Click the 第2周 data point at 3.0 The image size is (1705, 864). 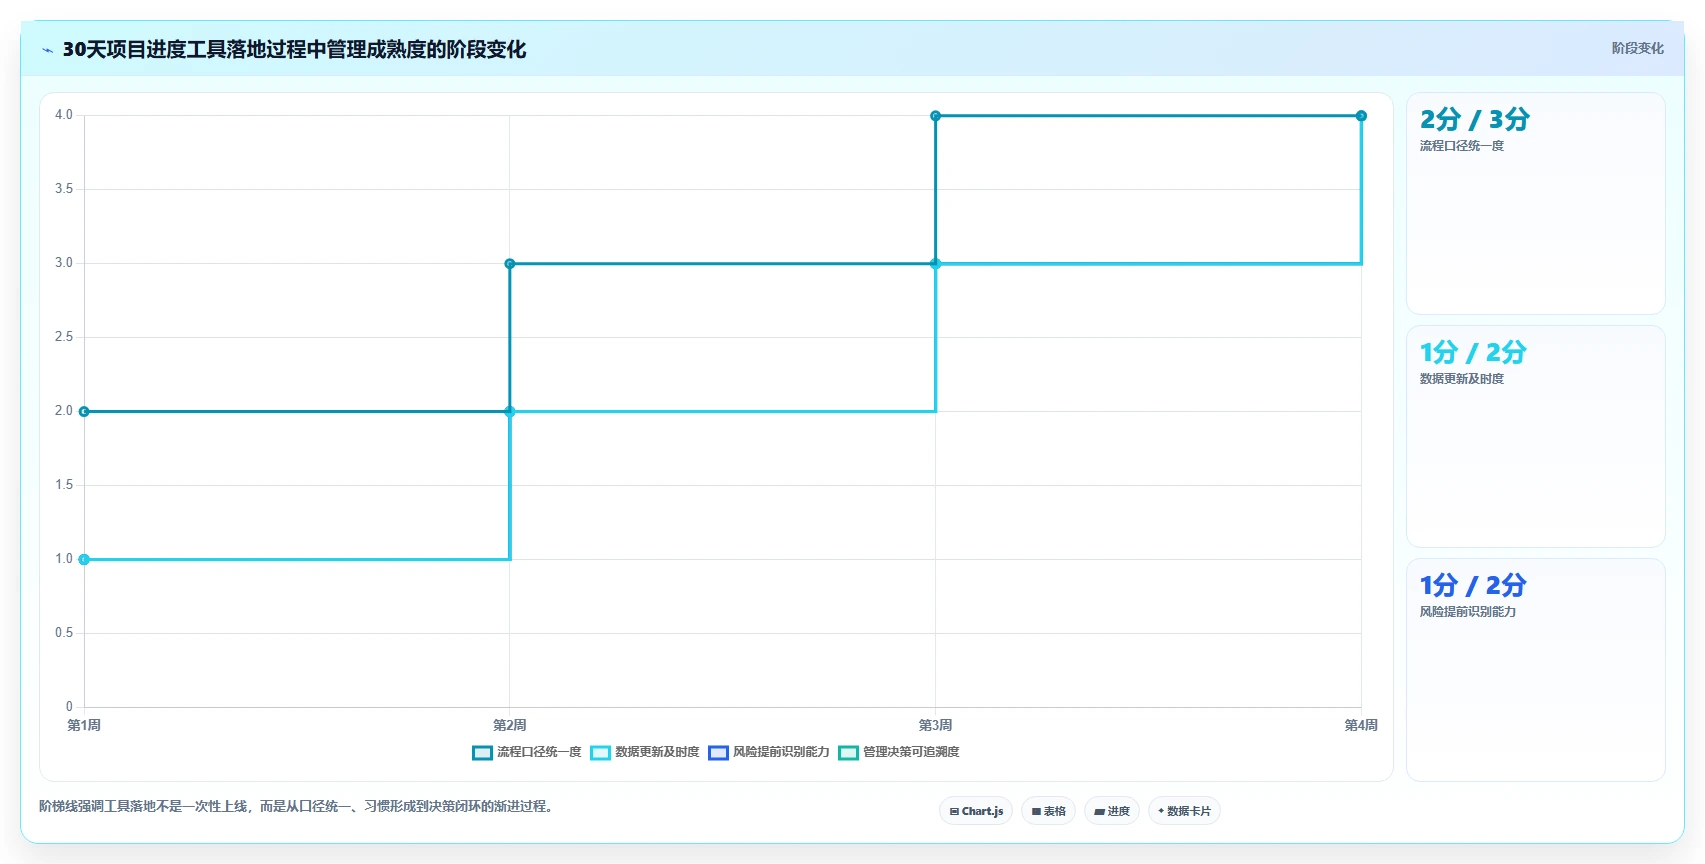(x=510, y=264)
